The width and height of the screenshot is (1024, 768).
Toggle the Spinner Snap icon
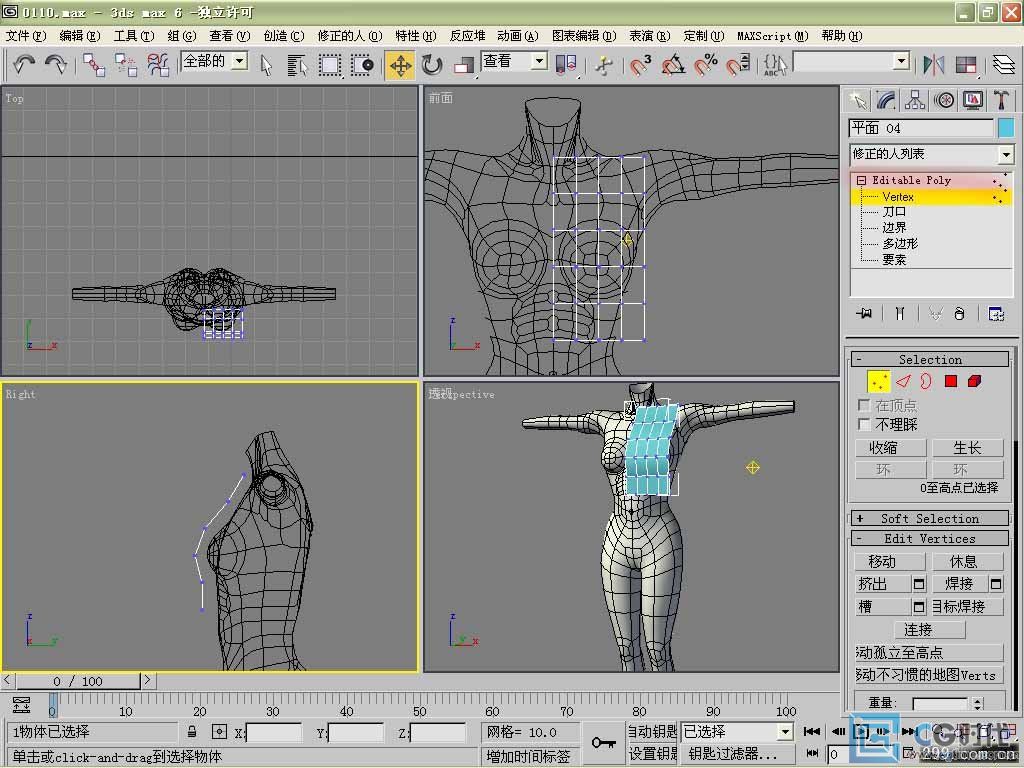738,65
